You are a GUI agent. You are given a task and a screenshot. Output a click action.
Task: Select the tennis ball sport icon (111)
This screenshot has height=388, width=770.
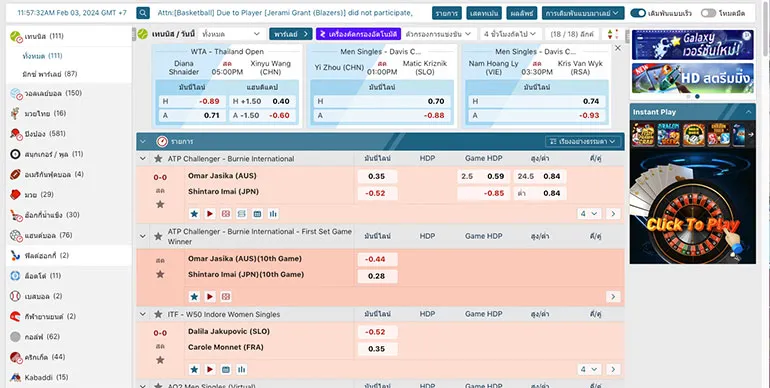pos(16,36)
